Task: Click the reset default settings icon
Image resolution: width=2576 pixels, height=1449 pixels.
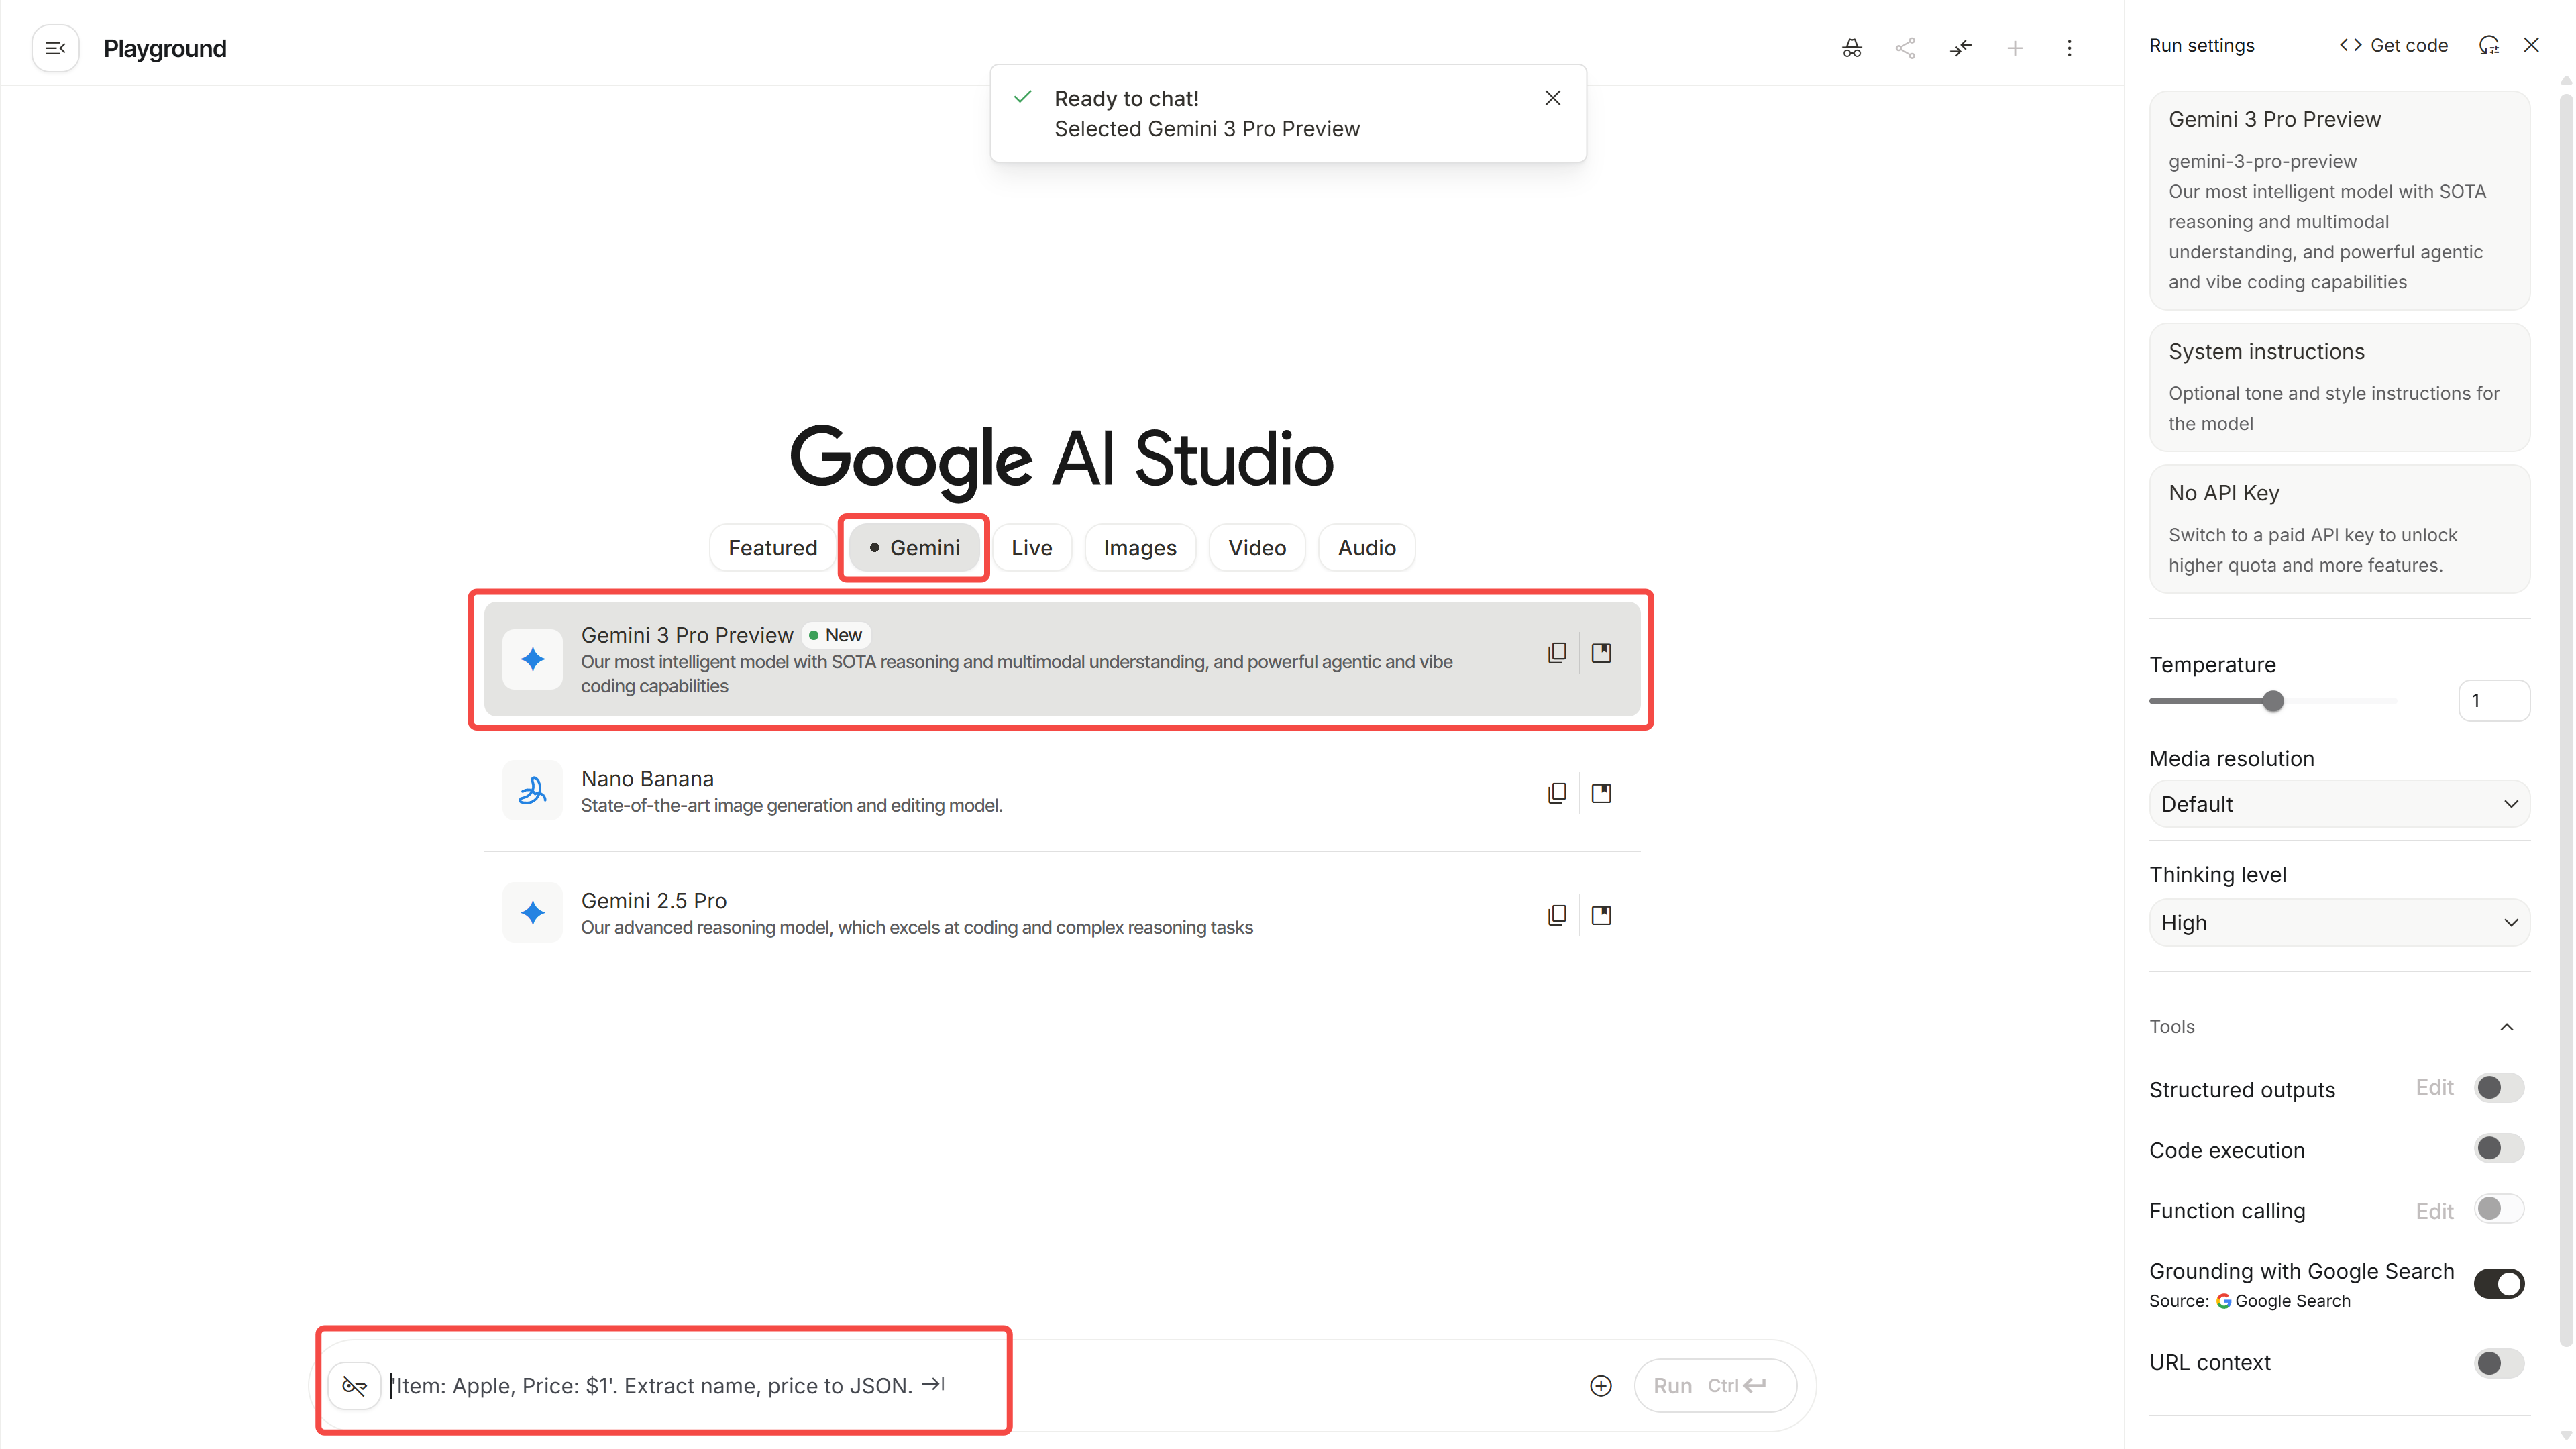Action: pos(2489,45)
